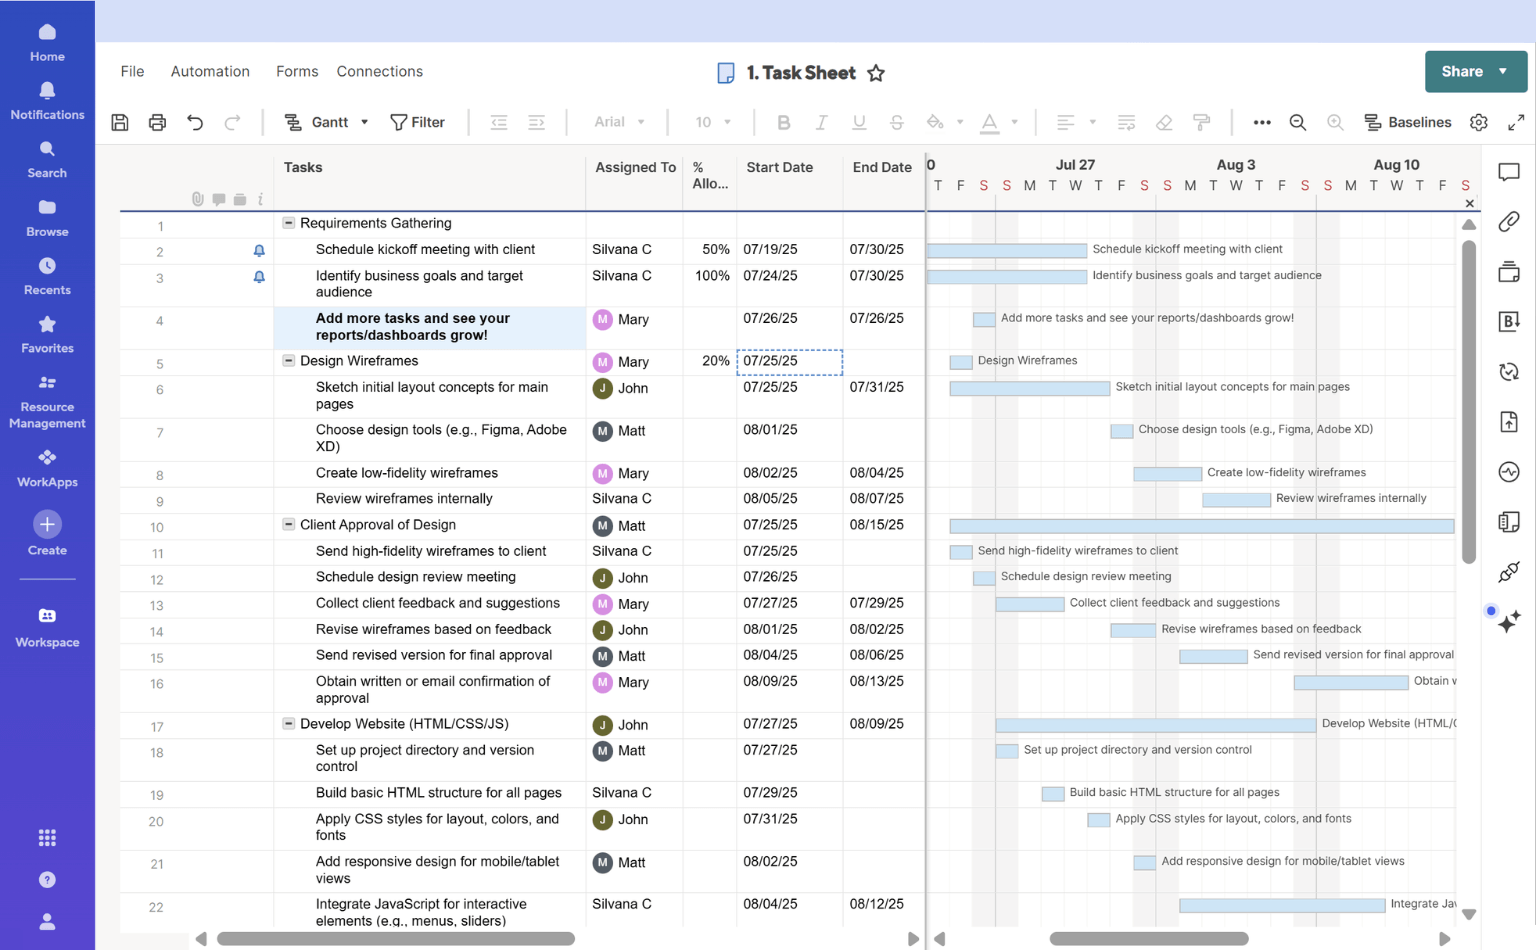Open the Attachments panel
This screenshot has height=950, width=1536.
pos(1509,222)
